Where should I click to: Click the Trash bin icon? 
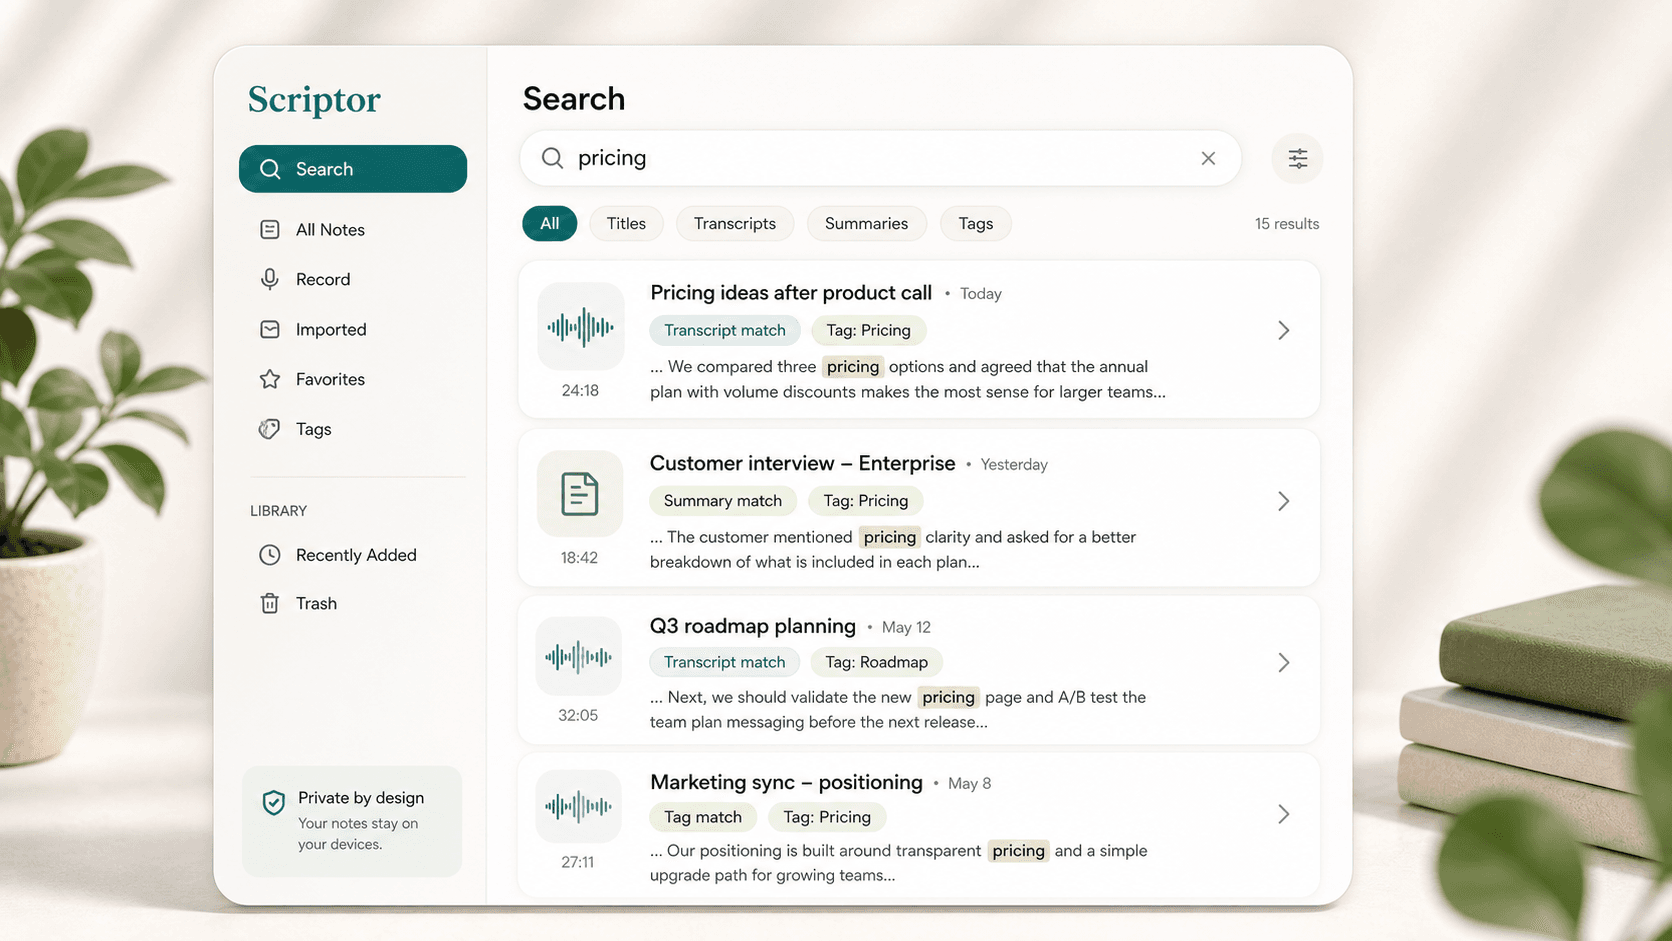pyautogui.click(x=270, y=603)
